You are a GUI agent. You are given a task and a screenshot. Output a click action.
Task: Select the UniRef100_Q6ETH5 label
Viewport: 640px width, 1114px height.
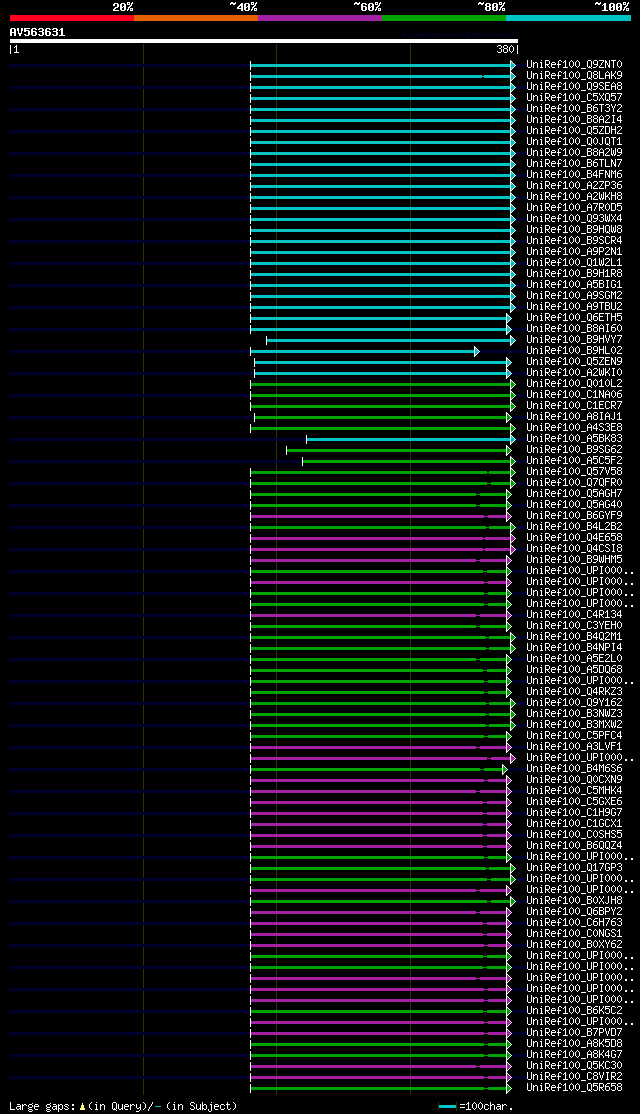pyautogui.click(x=575, y=318)
